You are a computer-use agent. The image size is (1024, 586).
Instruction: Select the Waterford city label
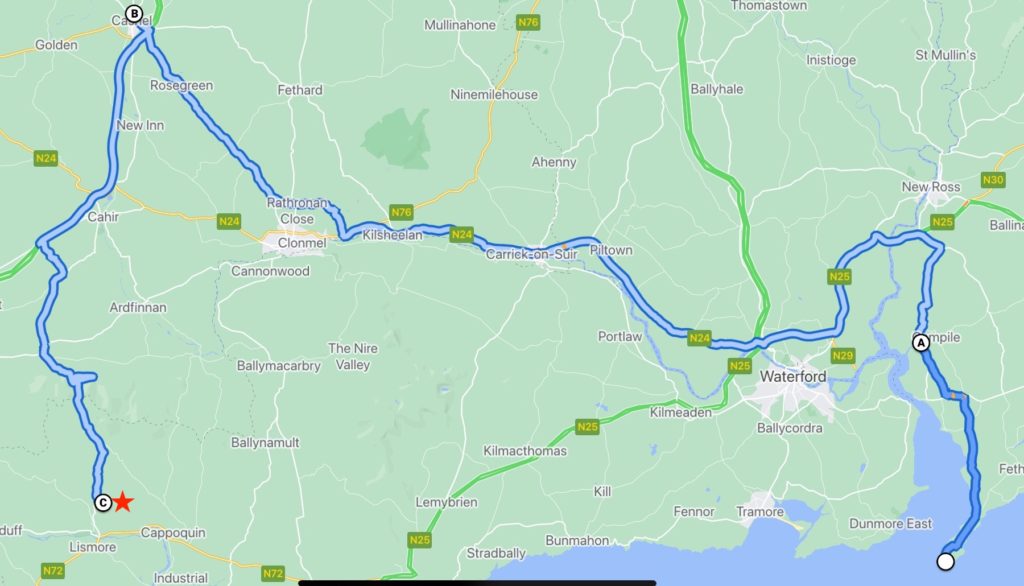pos(793,376)
